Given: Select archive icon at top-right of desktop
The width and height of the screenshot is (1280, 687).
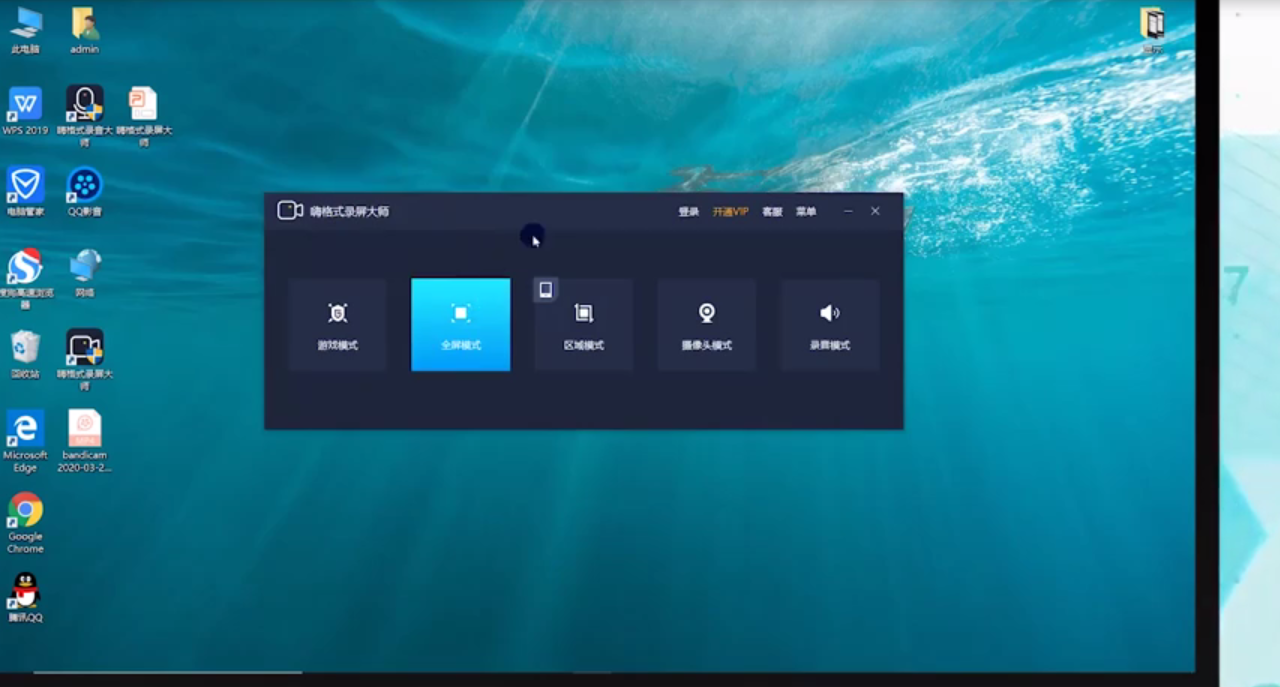Looking at the screenshot, I should coord(1153,31).
